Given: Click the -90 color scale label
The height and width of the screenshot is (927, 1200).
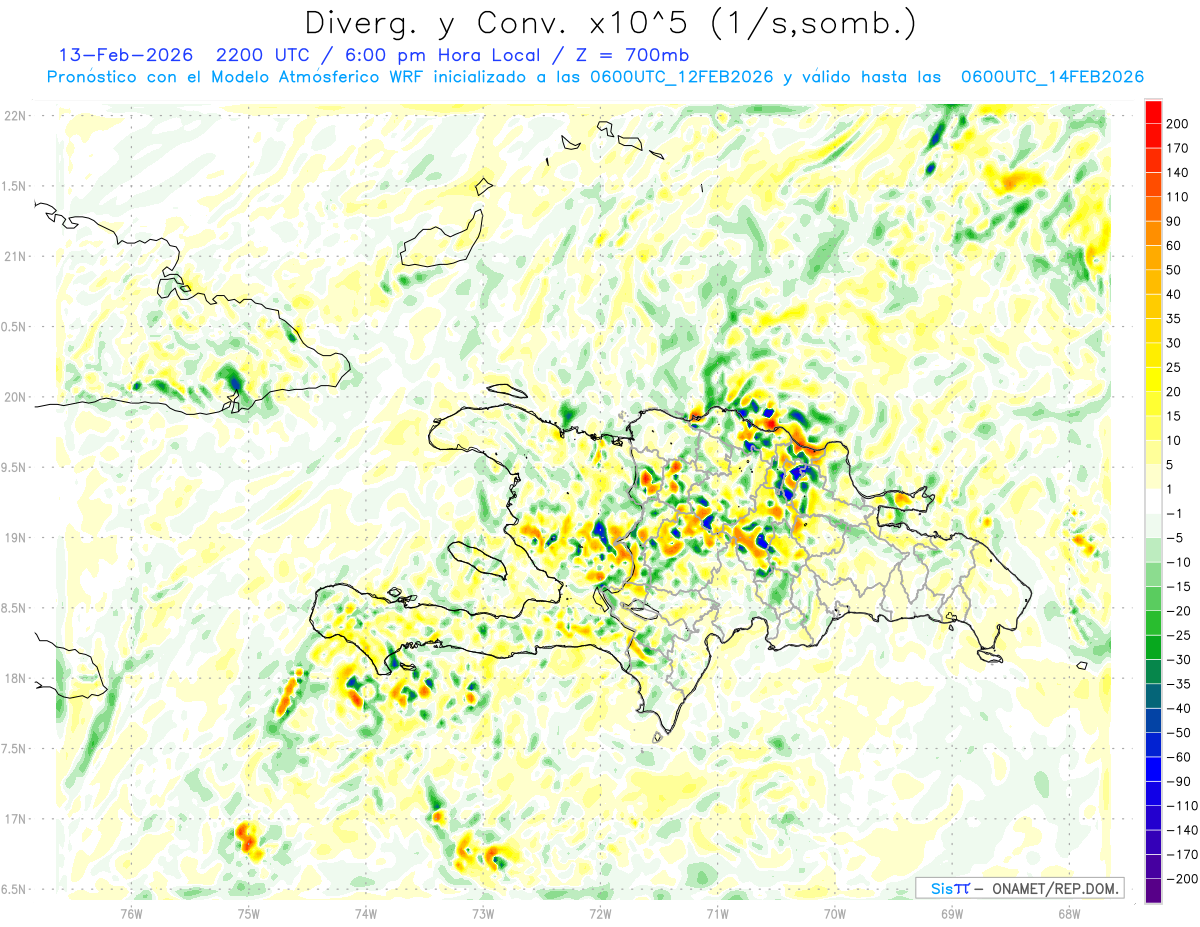Looking at the screenshot, I should click(1177, 782).
